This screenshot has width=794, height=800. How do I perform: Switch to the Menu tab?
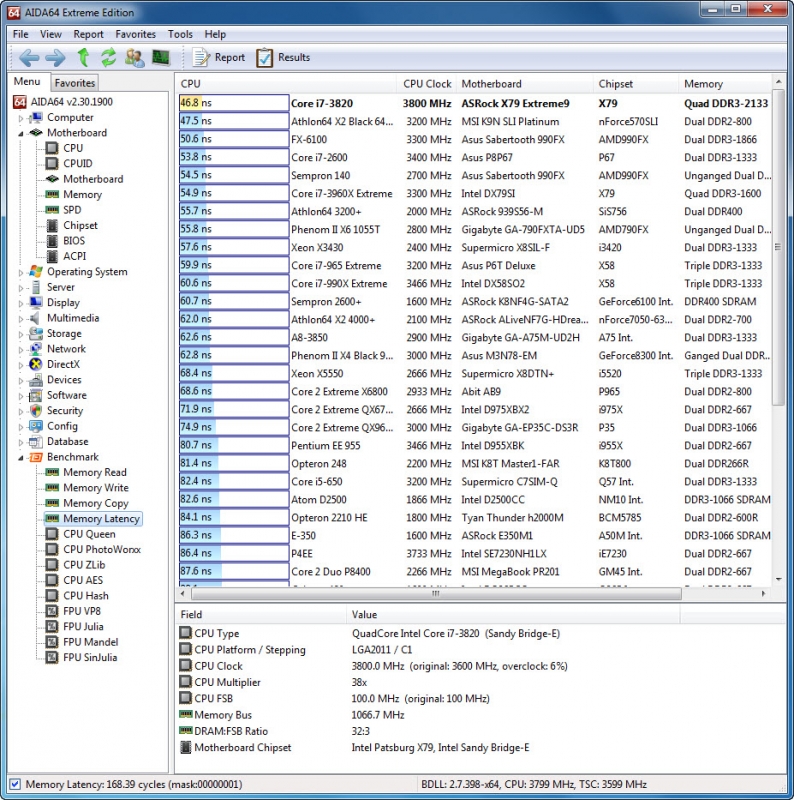tap(27, 82)
